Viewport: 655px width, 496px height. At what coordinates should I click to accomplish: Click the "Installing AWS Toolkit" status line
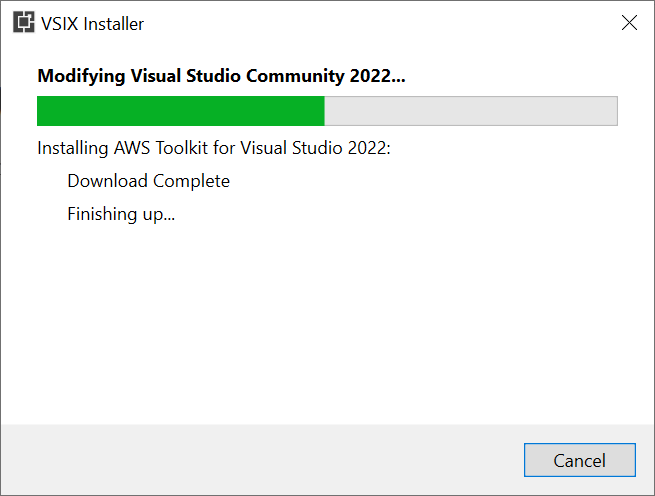(214, 148)
